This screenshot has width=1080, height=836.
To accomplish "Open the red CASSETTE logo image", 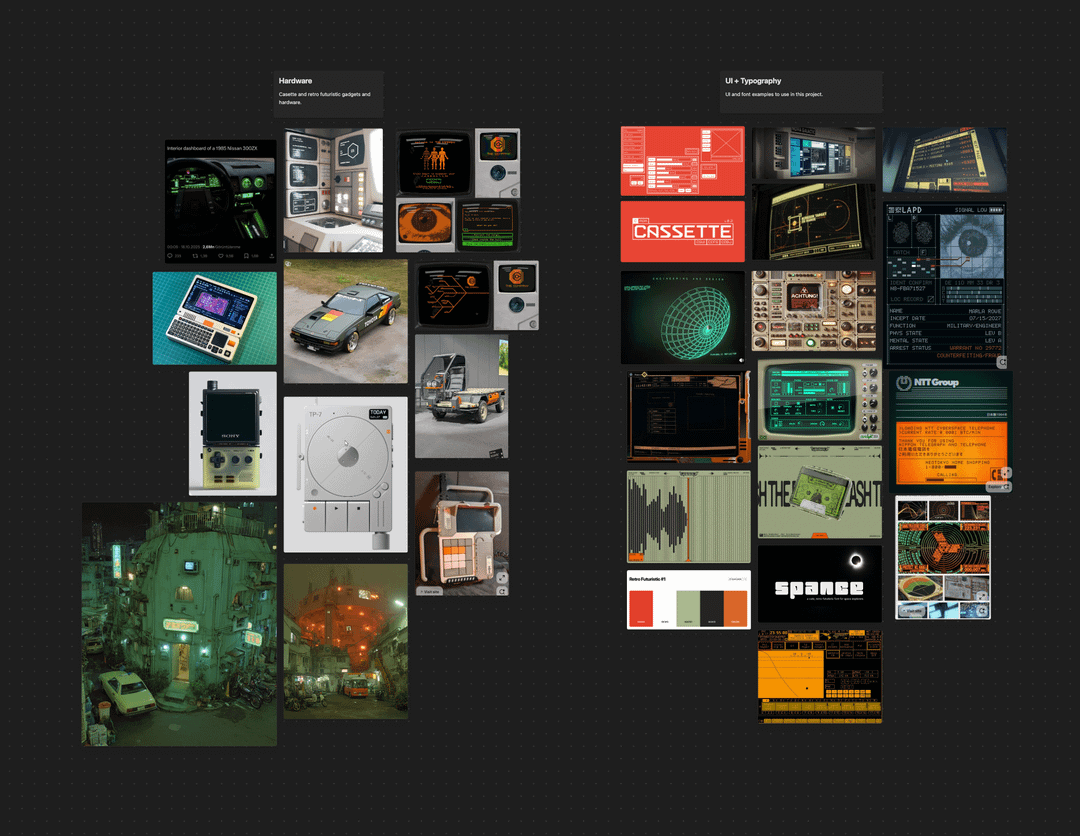I will point(682,231).
